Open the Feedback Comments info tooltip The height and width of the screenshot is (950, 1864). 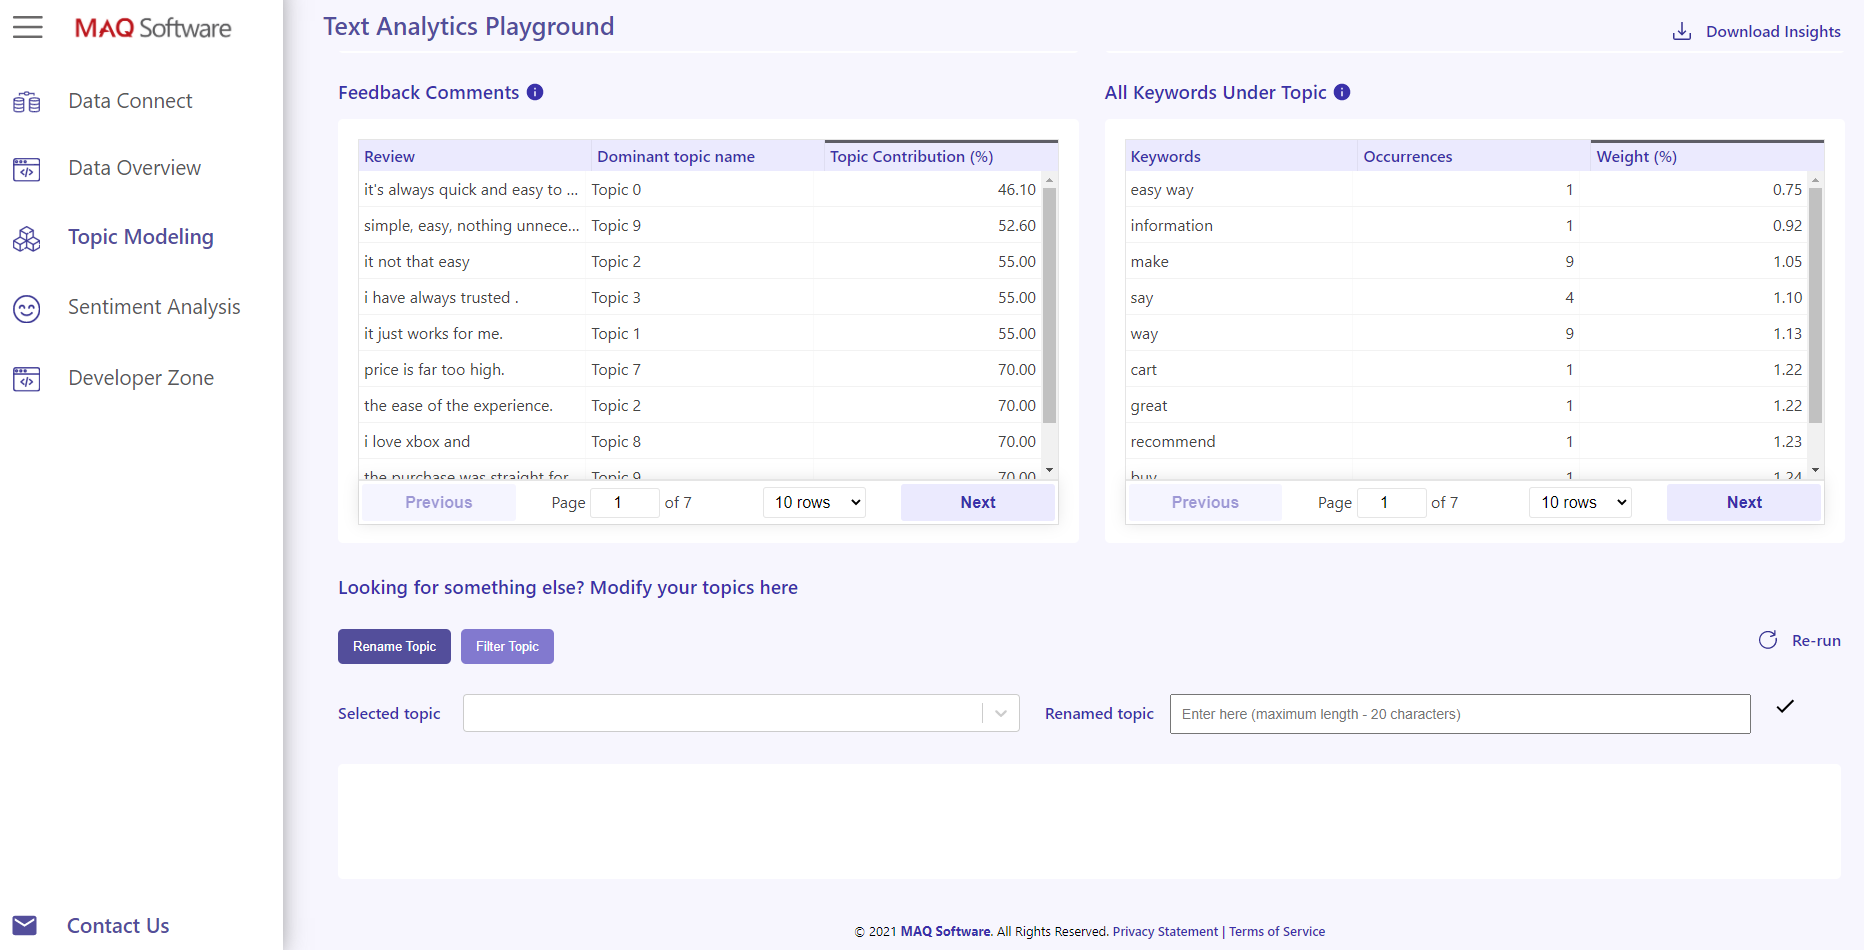[536, 91]
